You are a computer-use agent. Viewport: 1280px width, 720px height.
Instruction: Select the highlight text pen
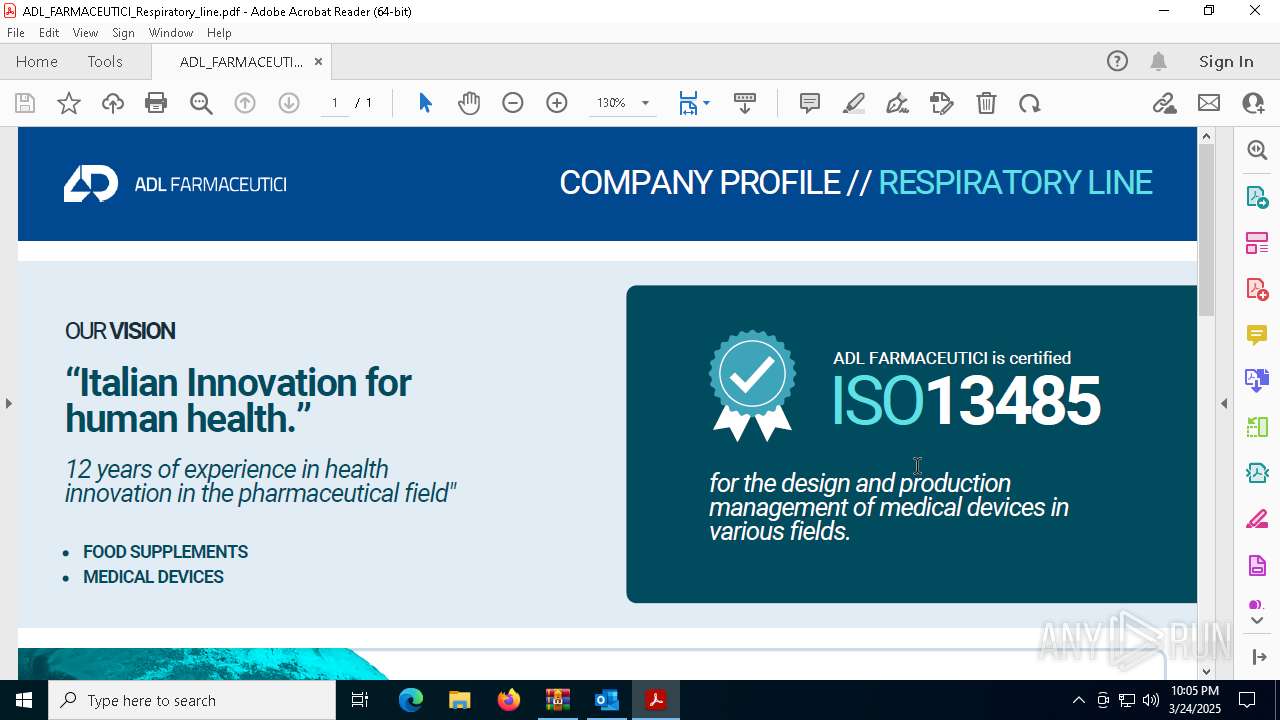pyautogui.click(x=854, y=103)
